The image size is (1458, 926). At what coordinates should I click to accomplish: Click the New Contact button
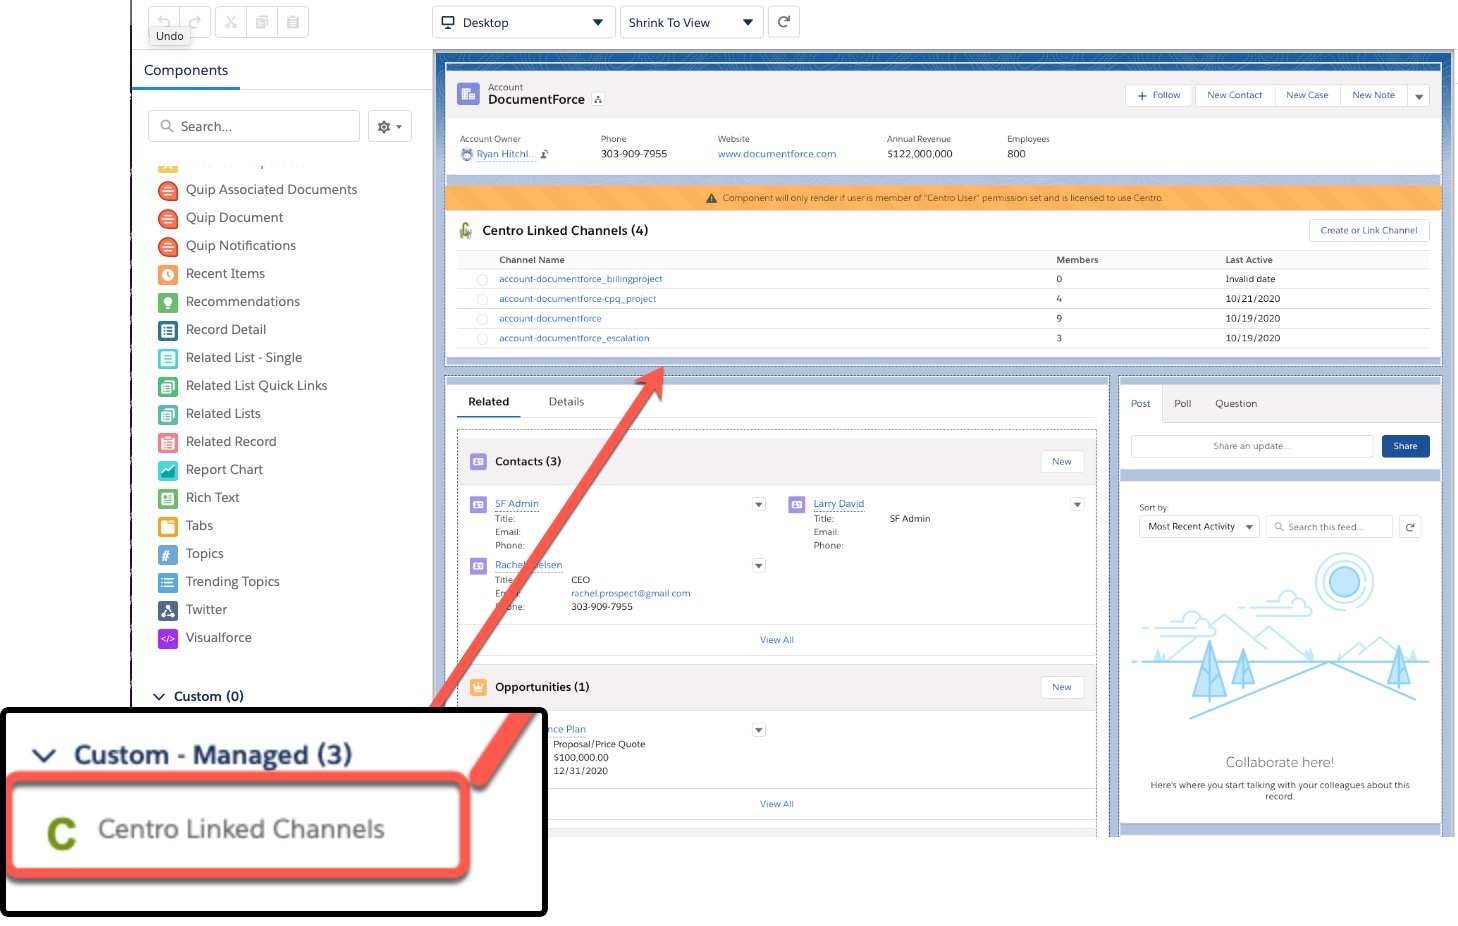[1234, 96]
